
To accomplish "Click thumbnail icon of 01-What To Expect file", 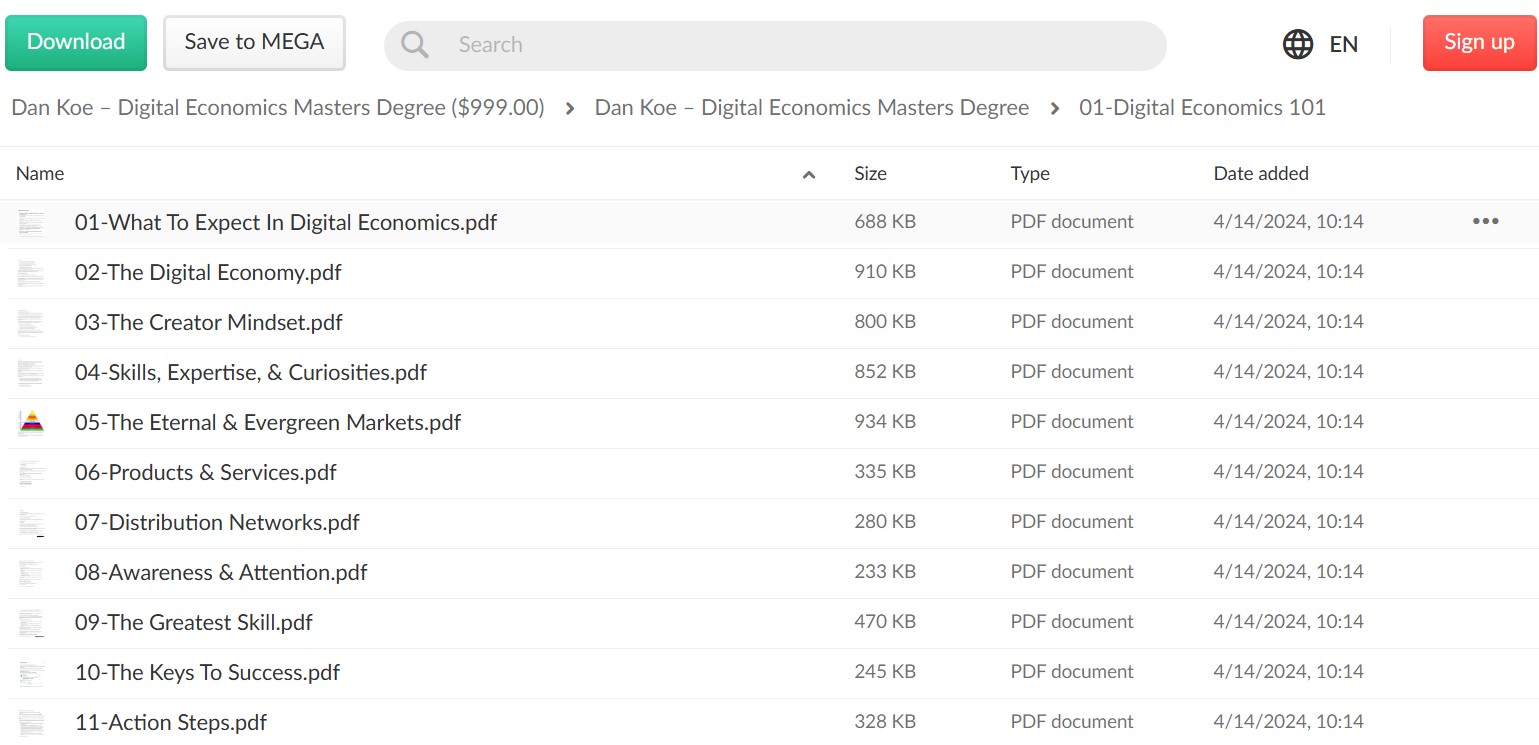I will pos(31,222).
